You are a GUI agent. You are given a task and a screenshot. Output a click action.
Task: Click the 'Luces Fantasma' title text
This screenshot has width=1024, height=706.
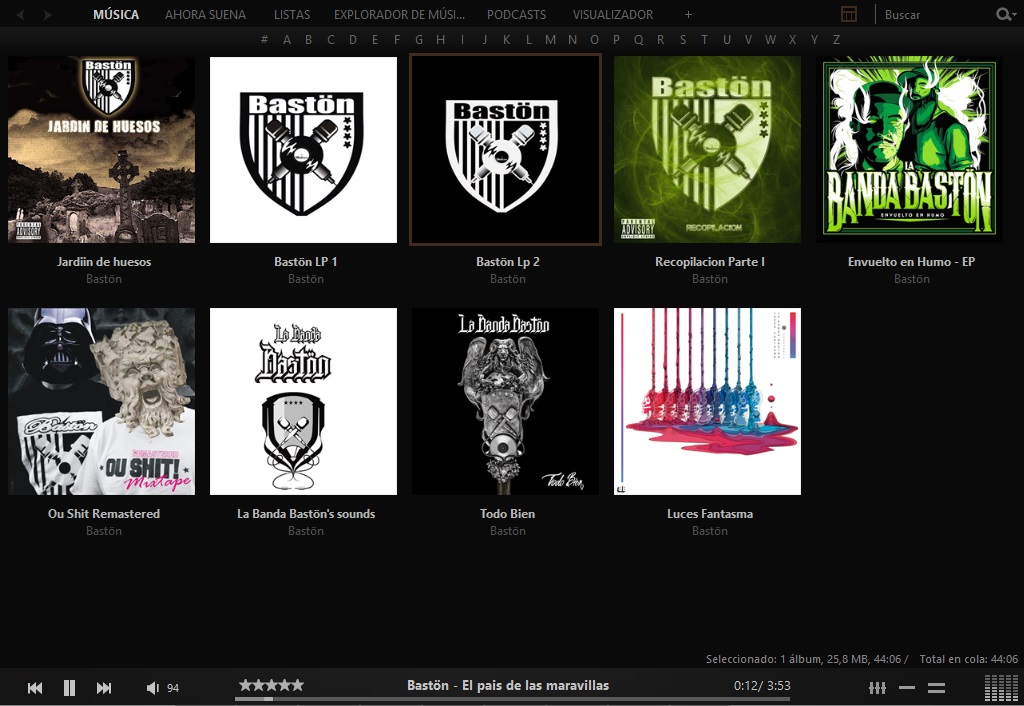click(x=710, y=514)
